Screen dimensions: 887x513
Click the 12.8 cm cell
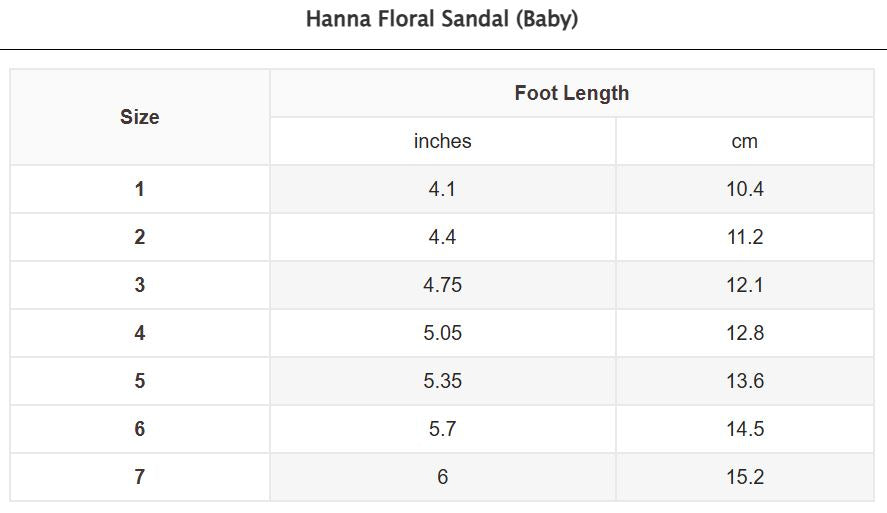point(745,333)
